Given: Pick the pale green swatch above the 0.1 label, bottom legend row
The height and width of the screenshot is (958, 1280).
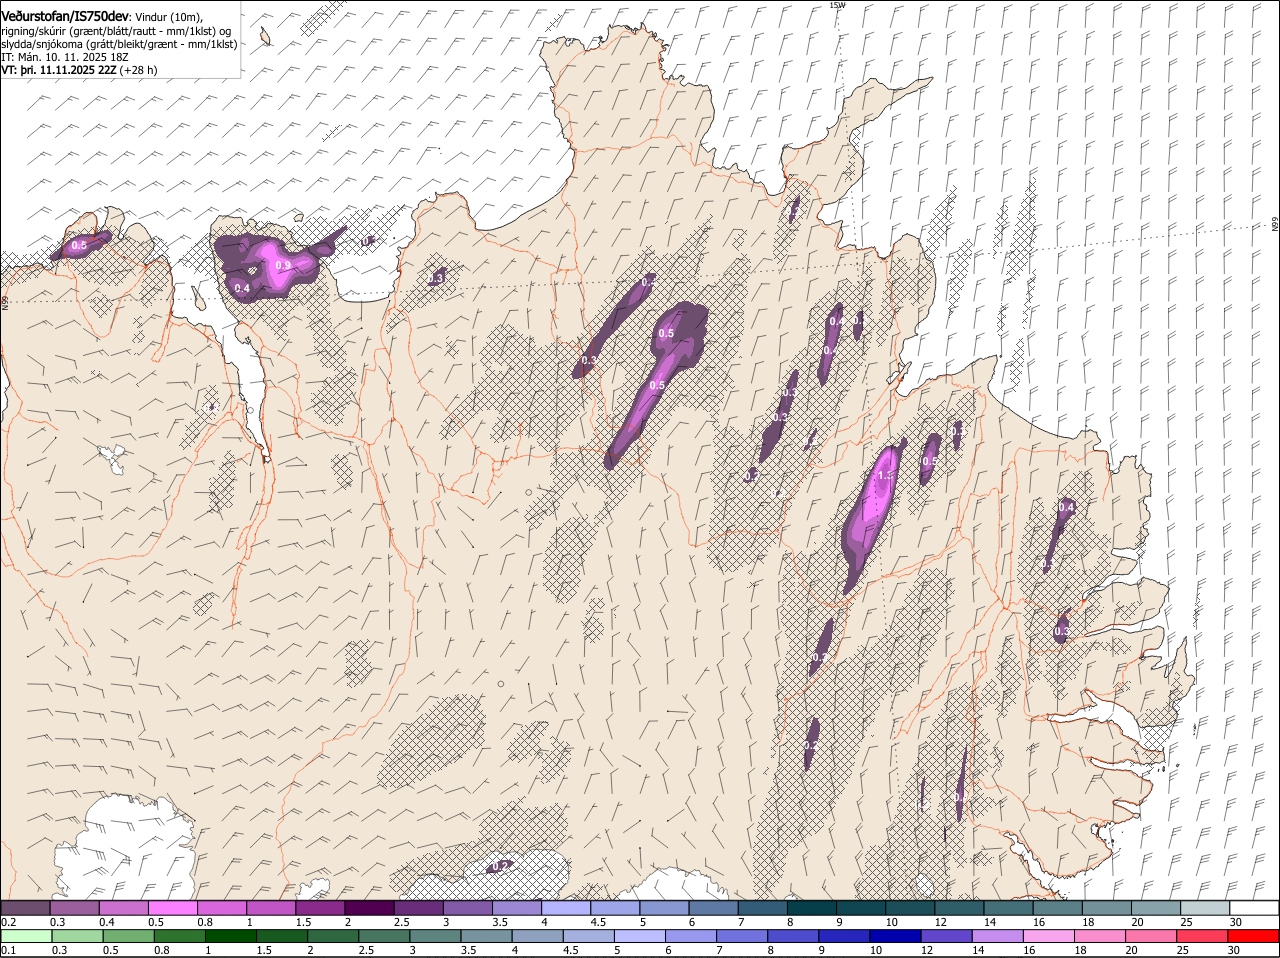Looking at the screenshot, I should coord(25,936).
